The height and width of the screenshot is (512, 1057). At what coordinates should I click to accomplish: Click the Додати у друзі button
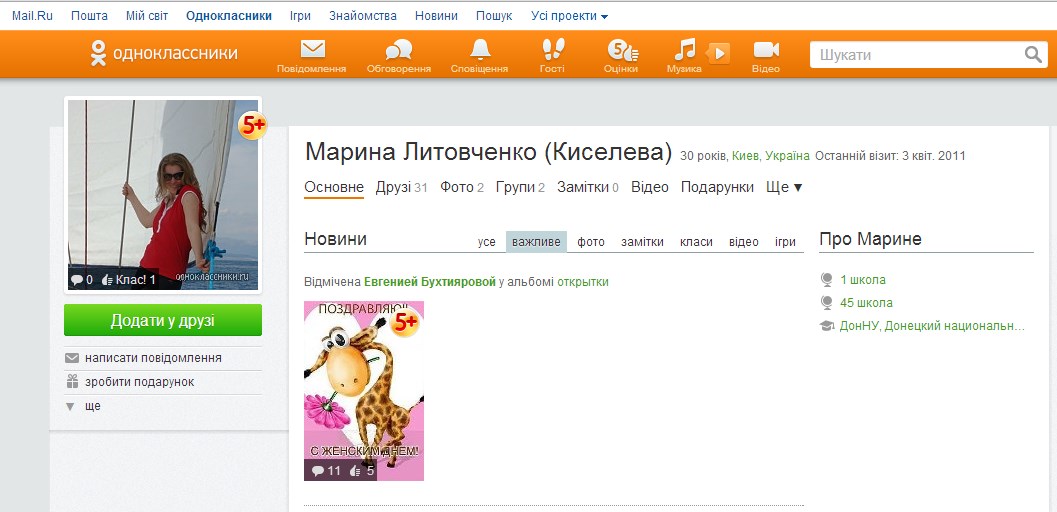[163, 320]
